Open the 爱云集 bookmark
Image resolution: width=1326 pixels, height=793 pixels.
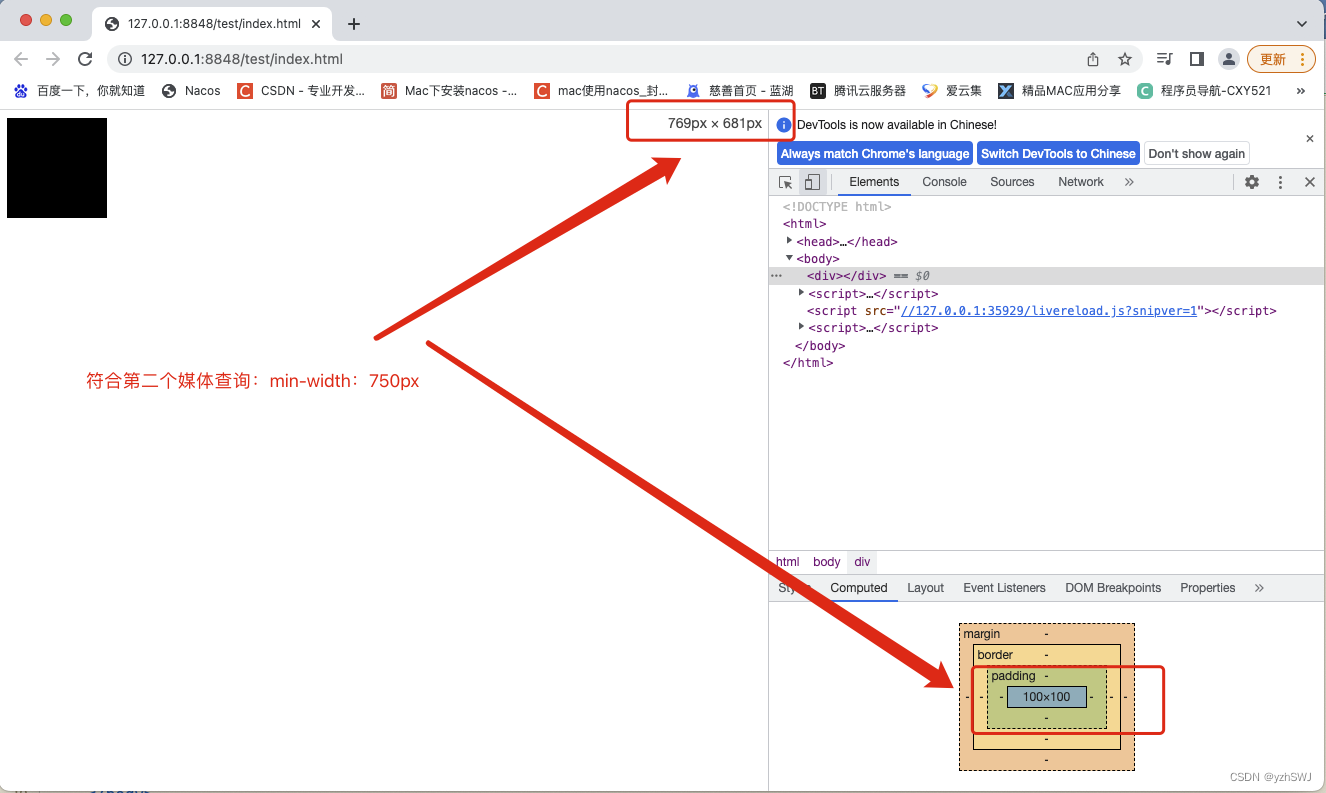952,90
